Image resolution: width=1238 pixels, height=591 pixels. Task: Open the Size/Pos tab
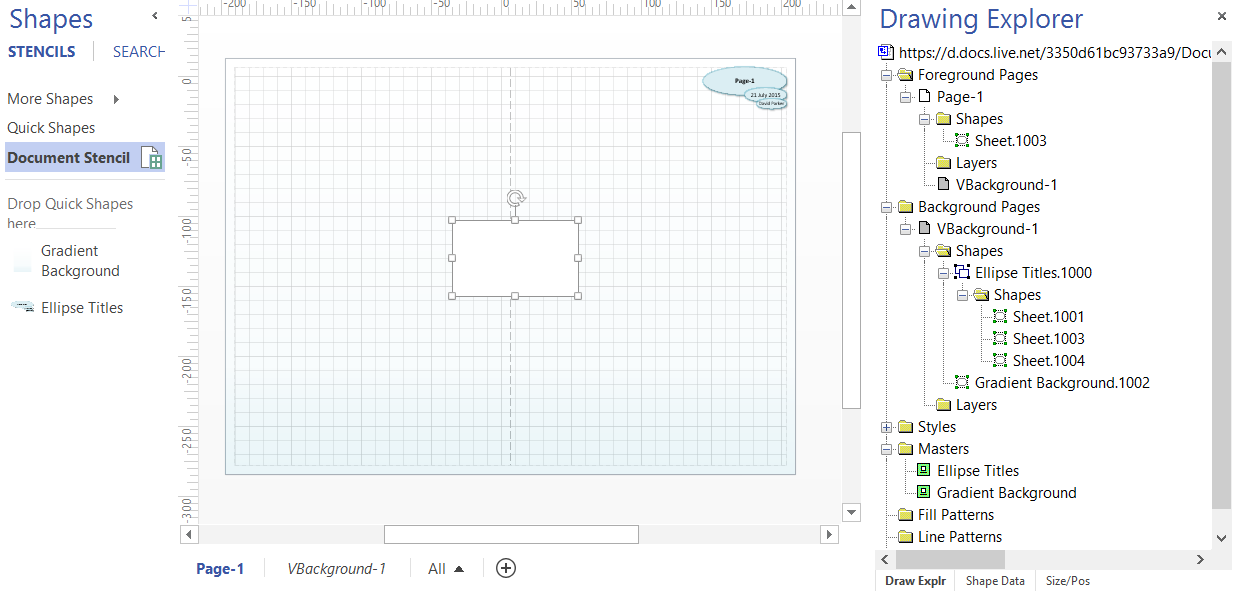click(1067, 581)
